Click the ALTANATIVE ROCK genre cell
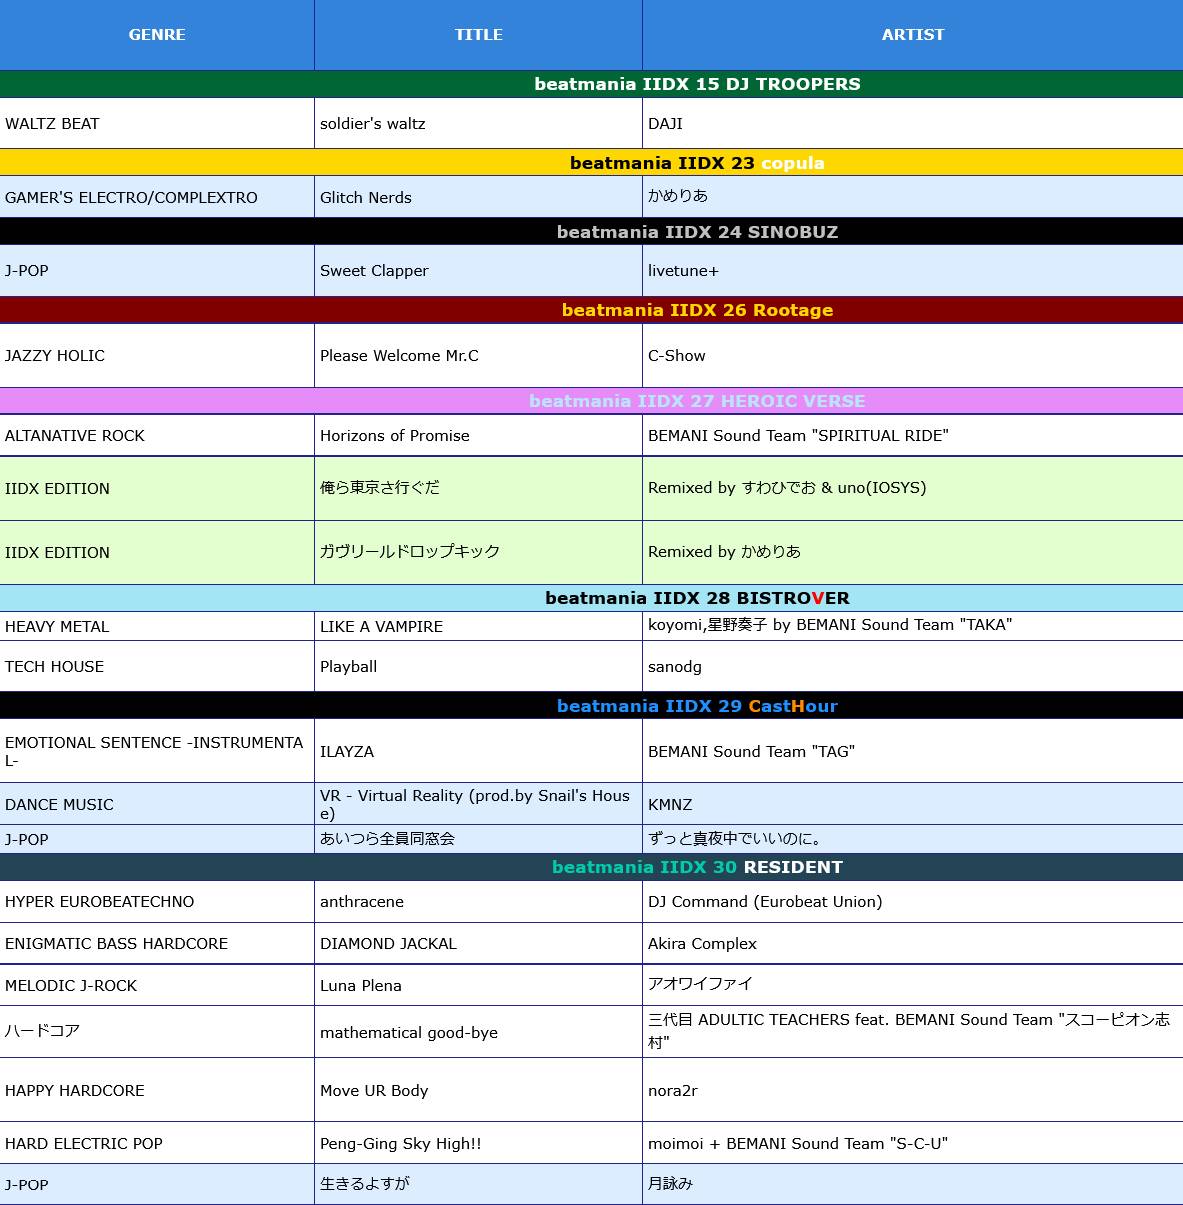 point(157,435)
